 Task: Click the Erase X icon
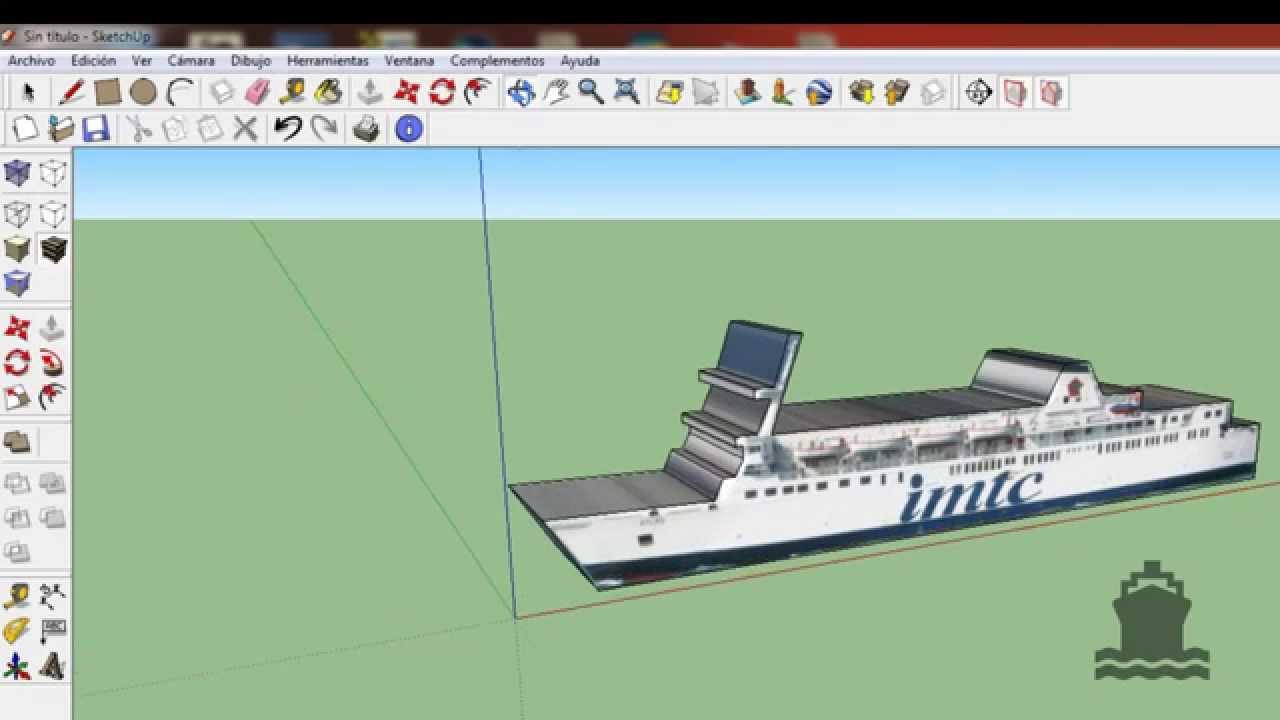(245, 128)
